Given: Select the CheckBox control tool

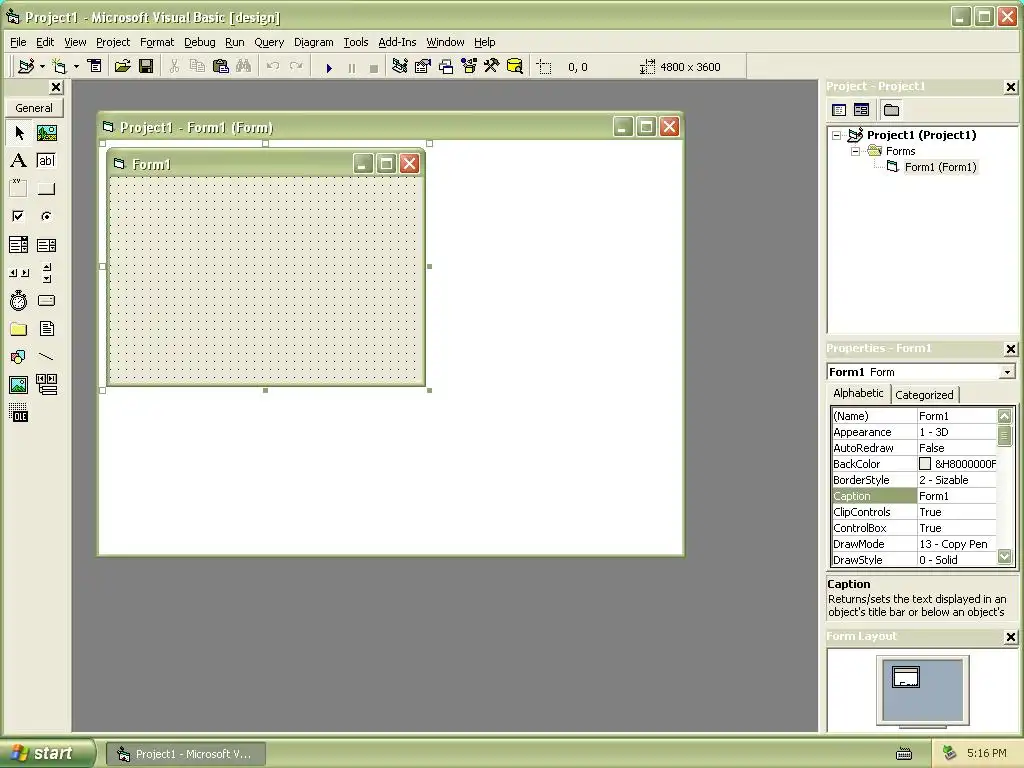Looking at the screenshot, I should [19, 216].
